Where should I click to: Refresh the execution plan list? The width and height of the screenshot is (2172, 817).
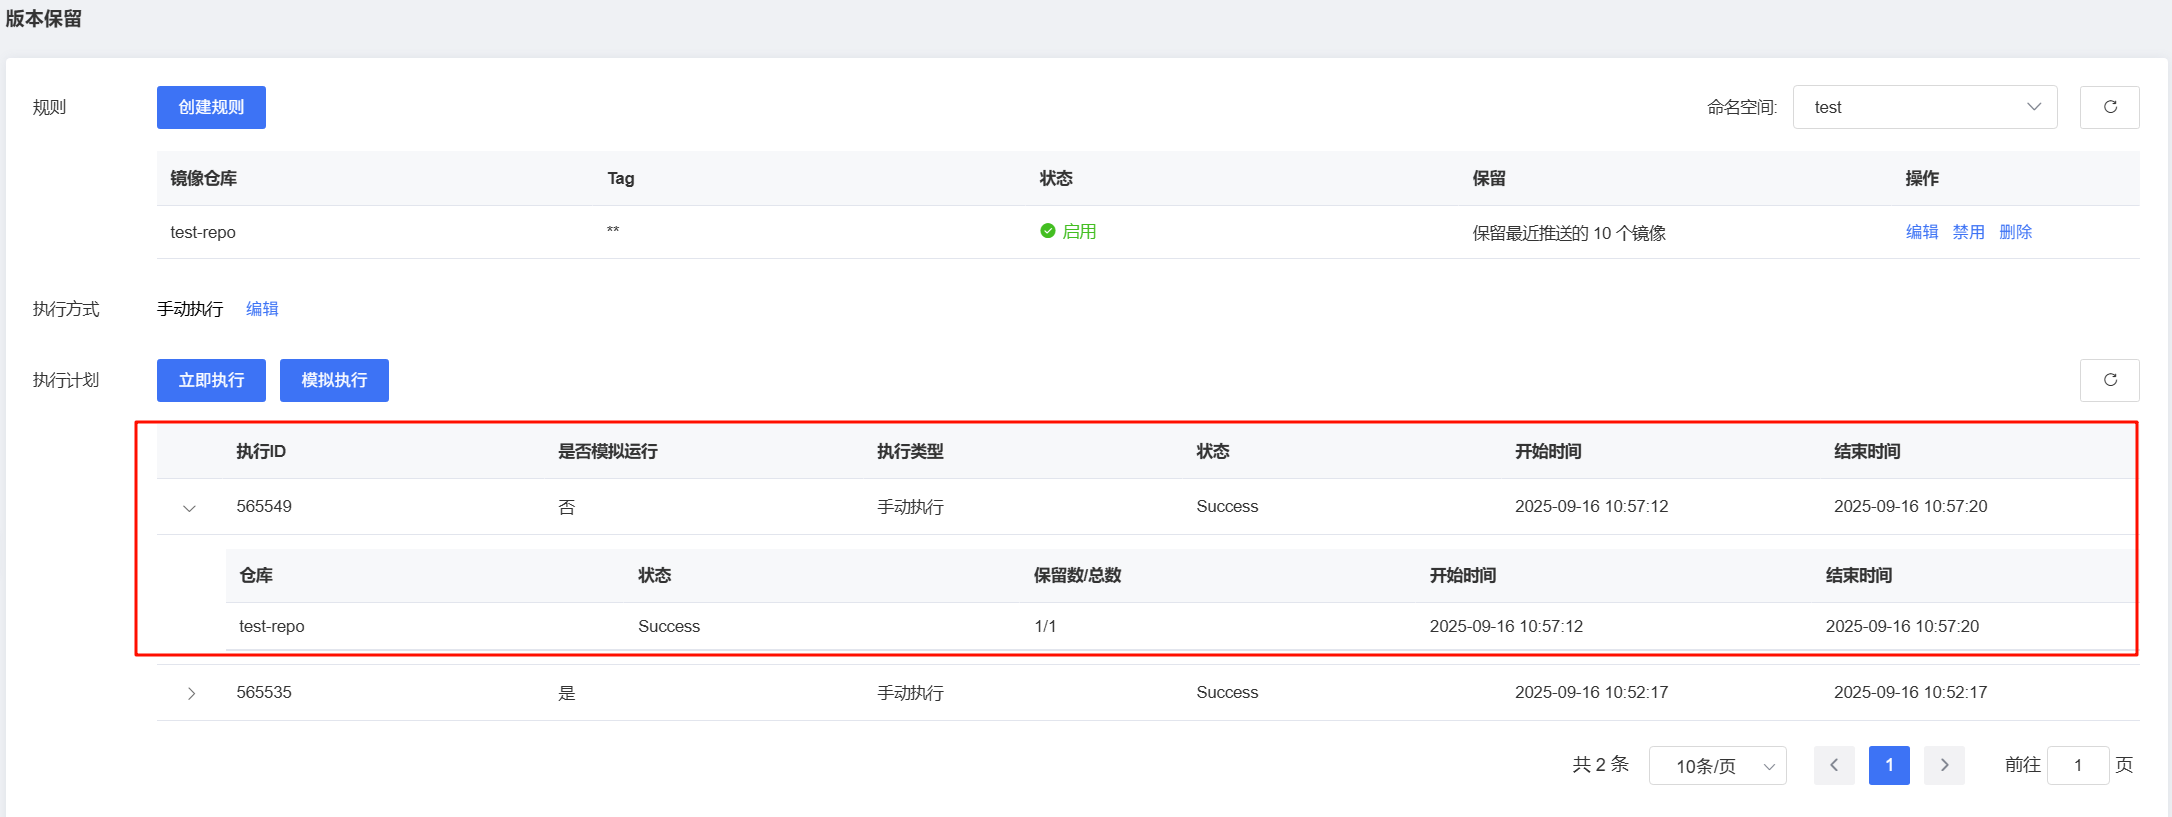(x=2109, y=380)
